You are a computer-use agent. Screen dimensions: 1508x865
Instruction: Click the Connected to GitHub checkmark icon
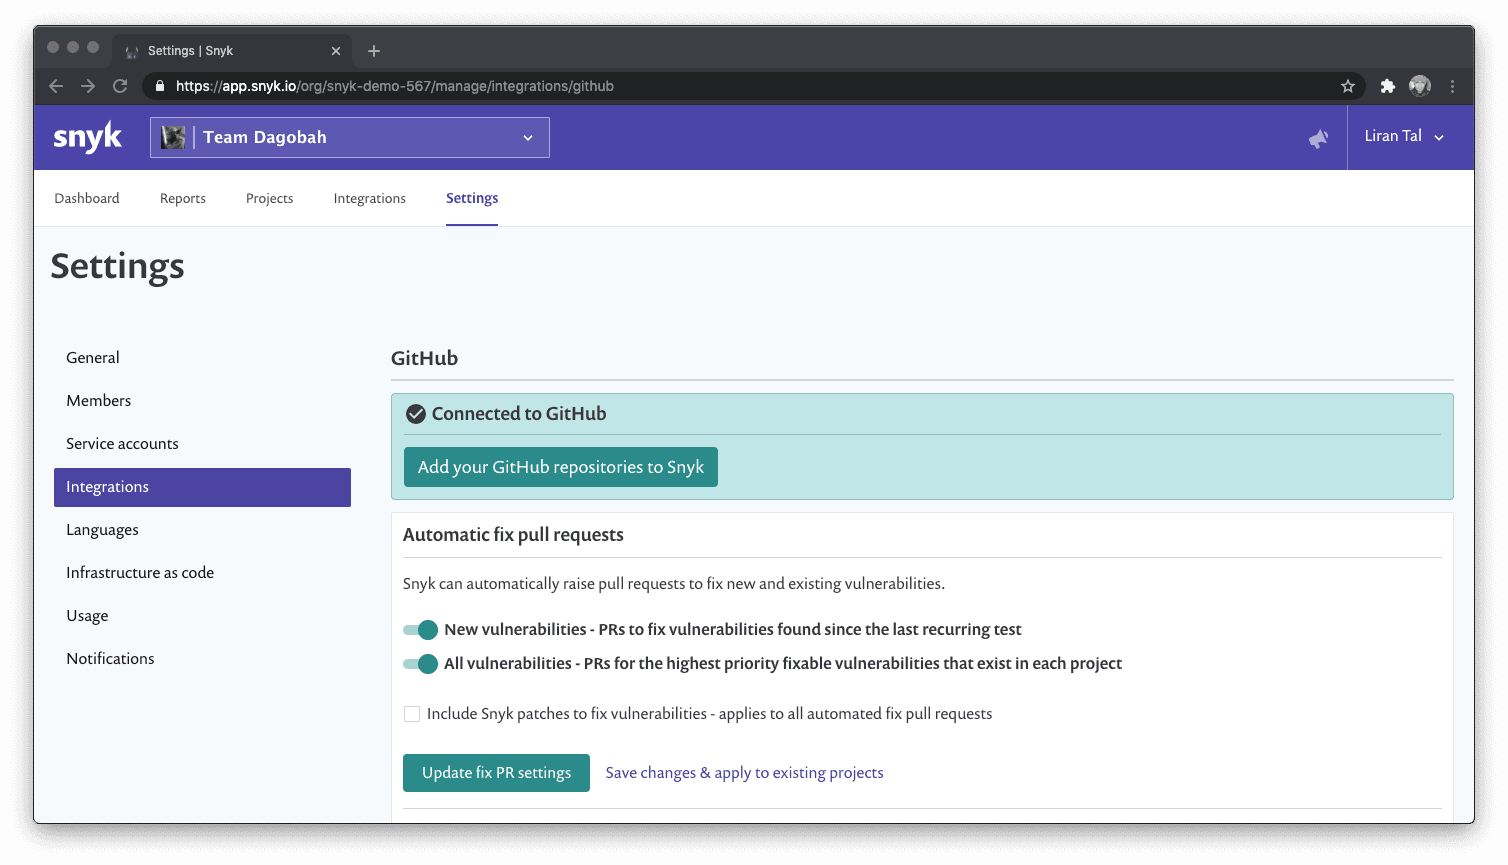416,414
